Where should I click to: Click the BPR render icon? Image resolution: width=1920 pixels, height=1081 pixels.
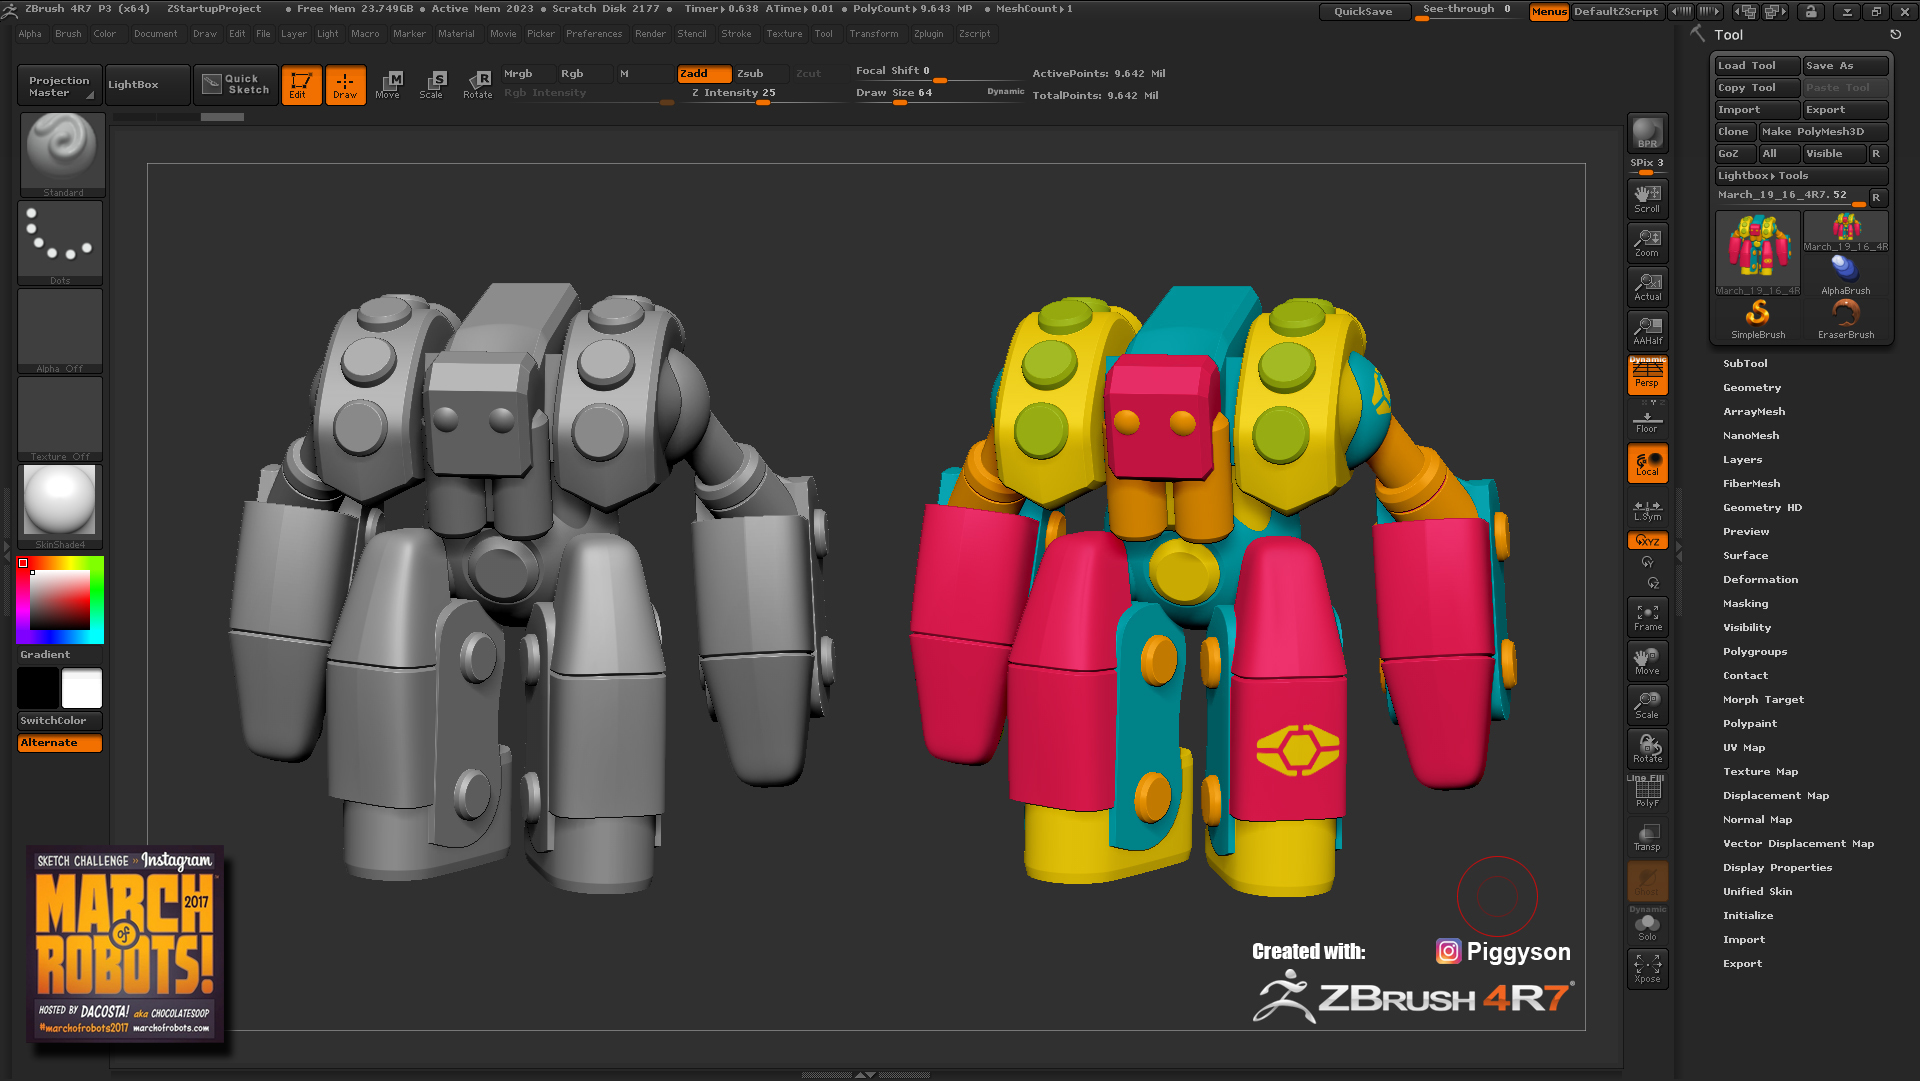[x=1647, y=133]
